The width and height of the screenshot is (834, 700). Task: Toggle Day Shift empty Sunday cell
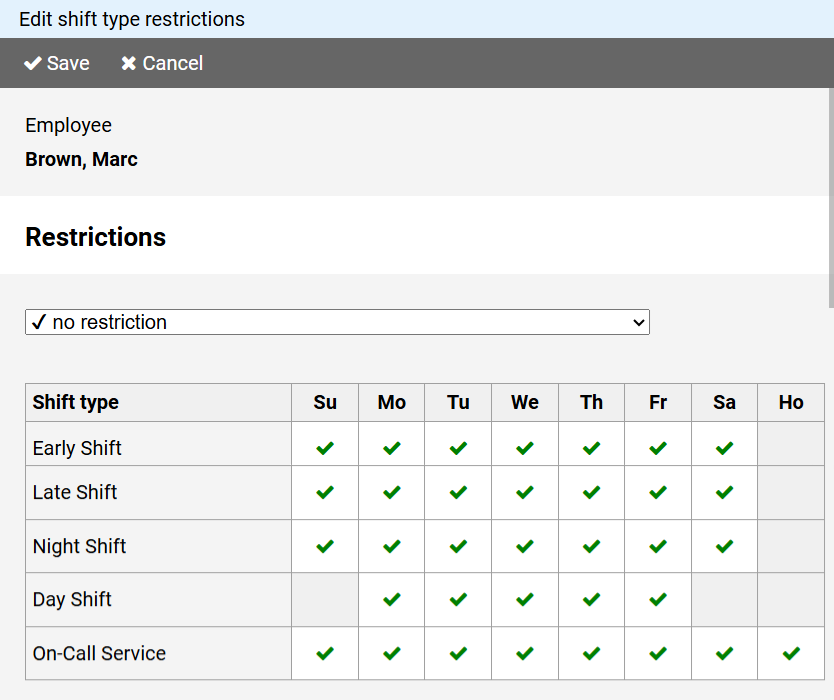325,599
